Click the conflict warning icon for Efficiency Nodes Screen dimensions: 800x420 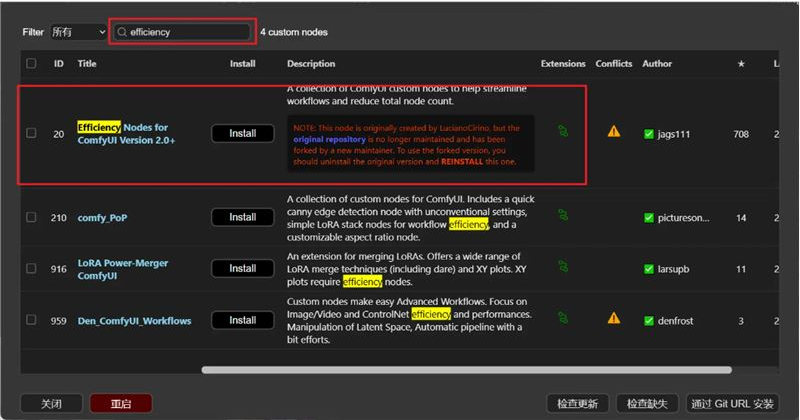tap(614, 132)
